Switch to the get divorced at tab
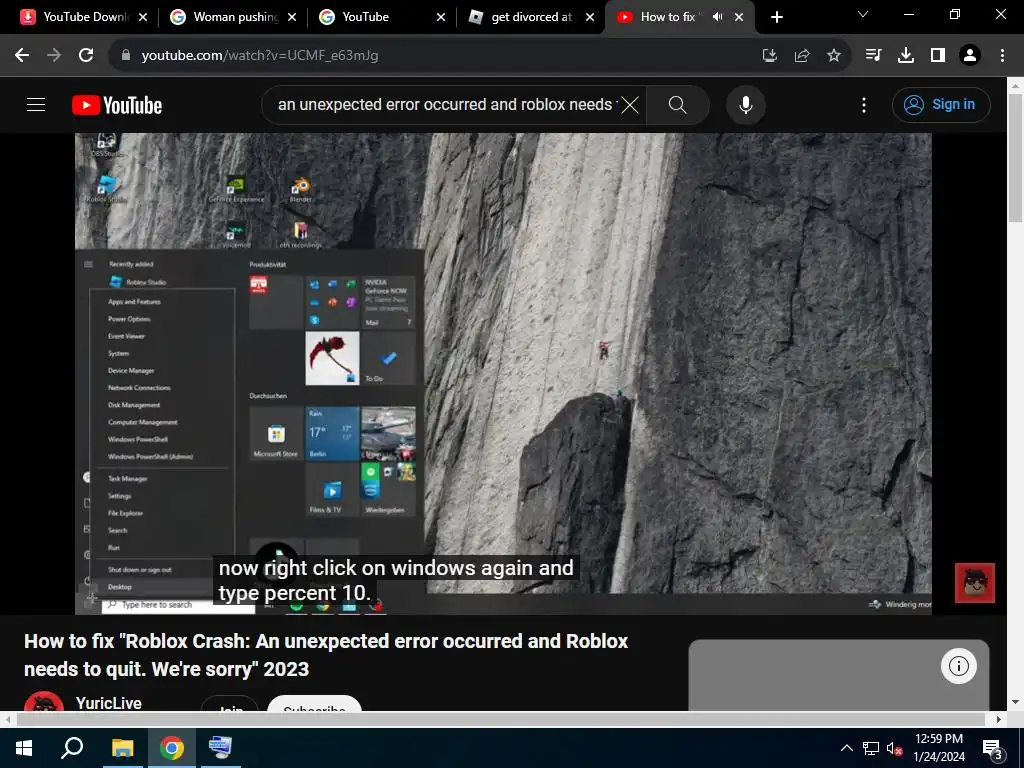The width and height of the screenshot is (1024, 768). pos(530,17)
